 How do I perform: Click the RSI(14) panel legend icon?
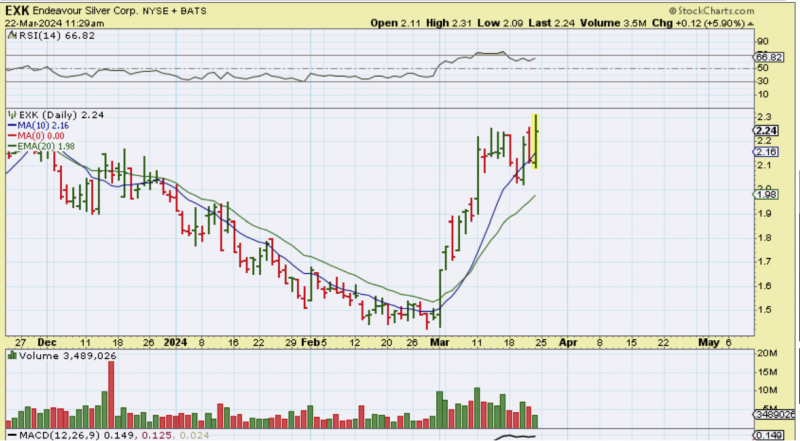pyautogui.click(x=10, y=36)
